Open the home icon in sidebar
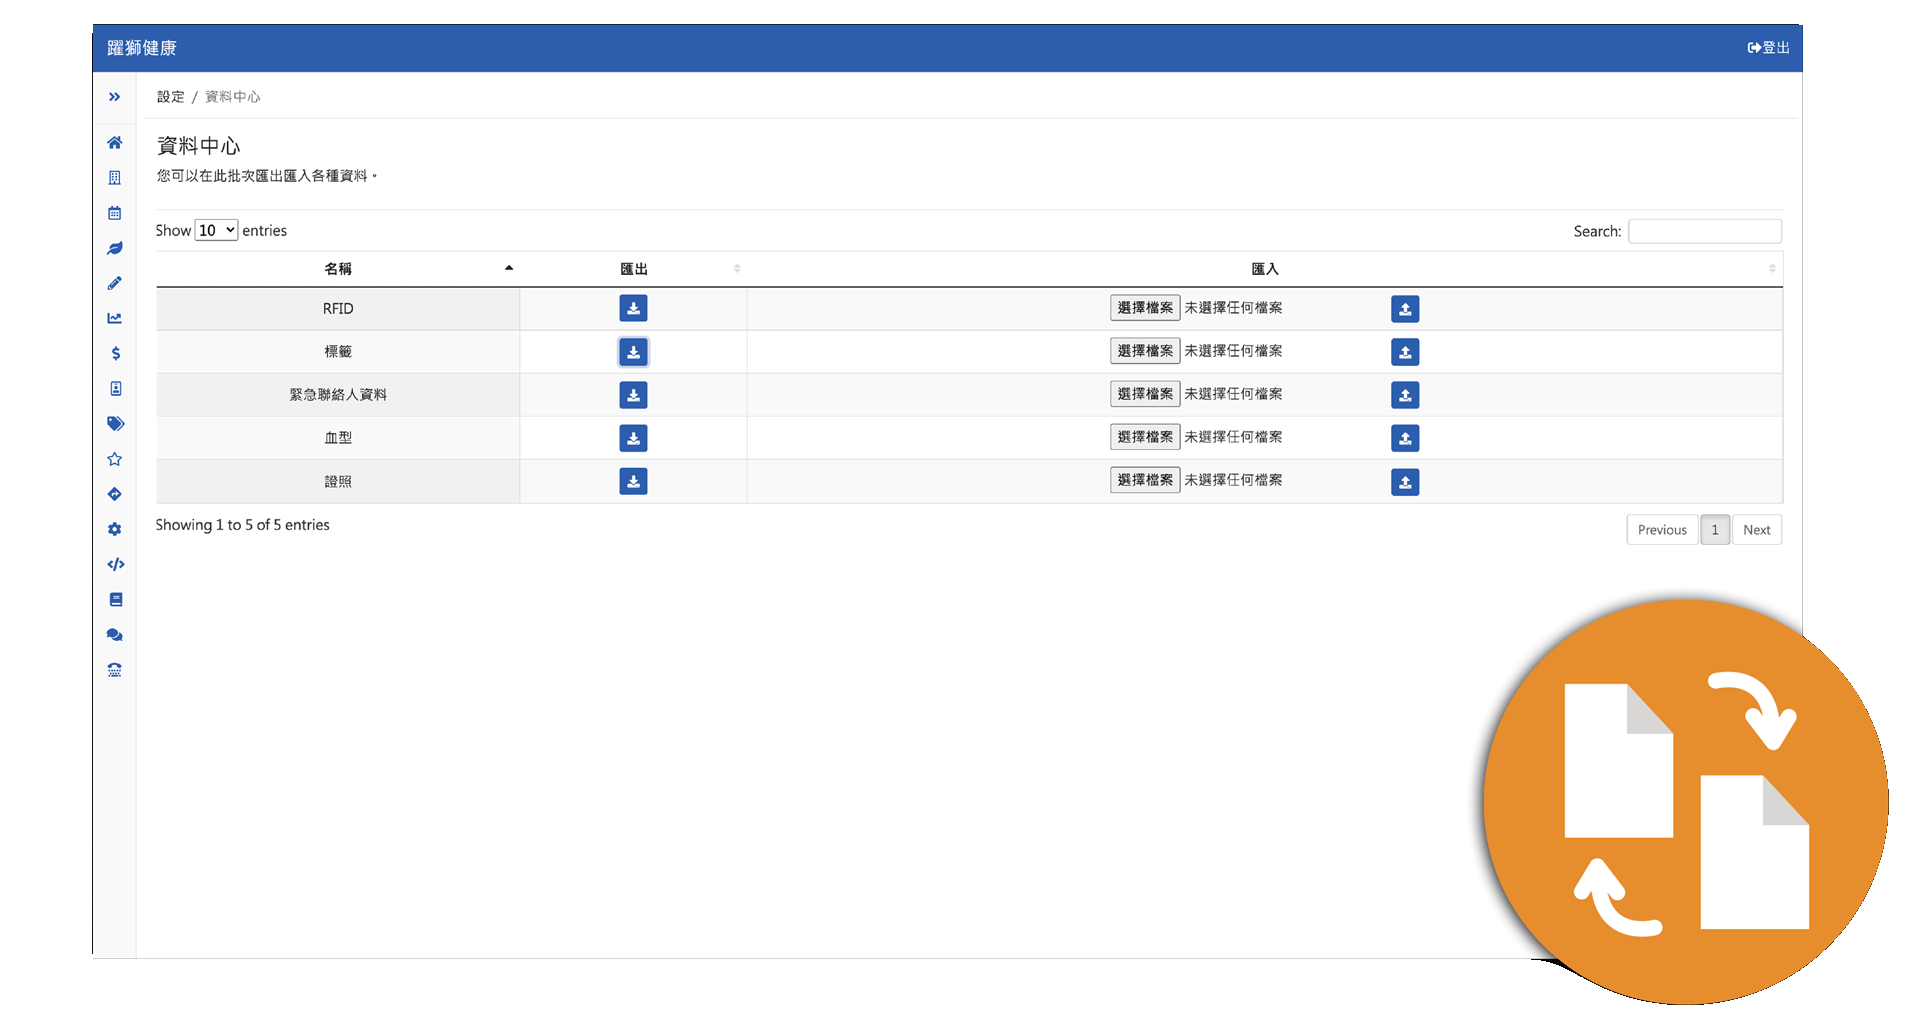Viewport: 1920px width, 1024px height. (x=115, y=143)
